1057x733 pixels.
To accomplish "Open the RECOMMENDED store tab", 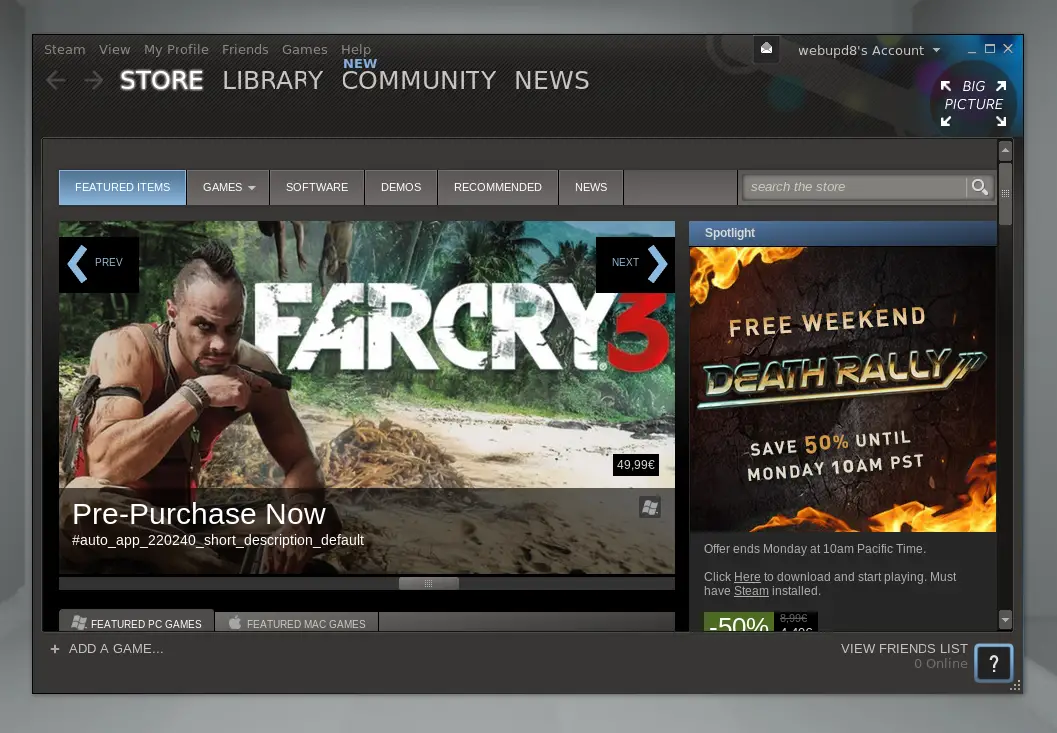I will coord(497,187).
